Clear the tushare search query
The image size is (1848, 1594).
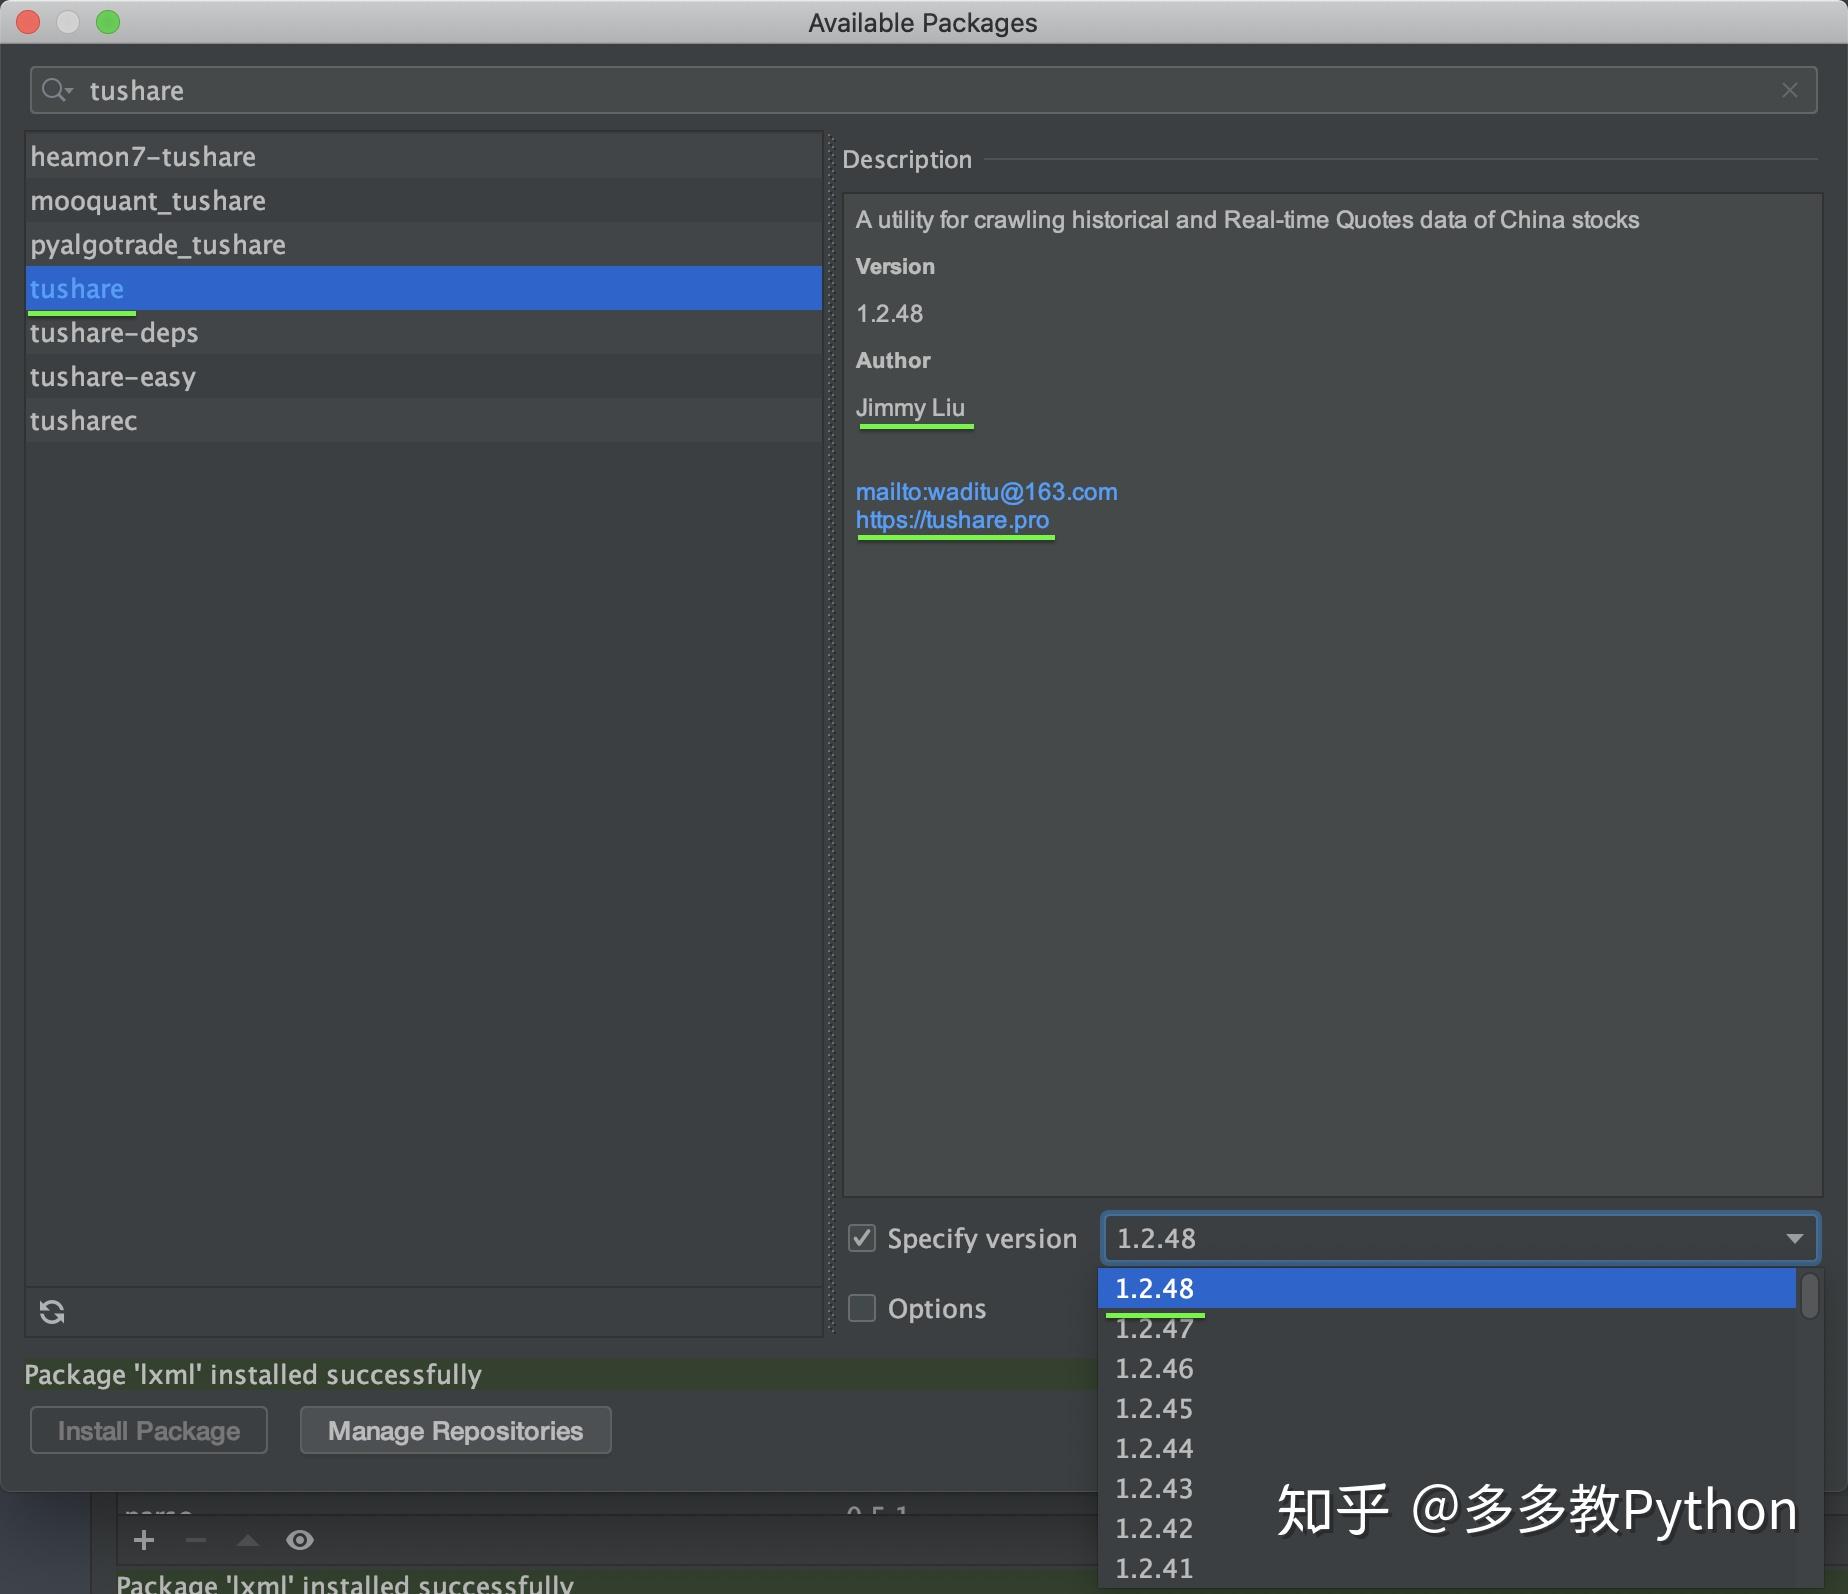[1789, 90]
